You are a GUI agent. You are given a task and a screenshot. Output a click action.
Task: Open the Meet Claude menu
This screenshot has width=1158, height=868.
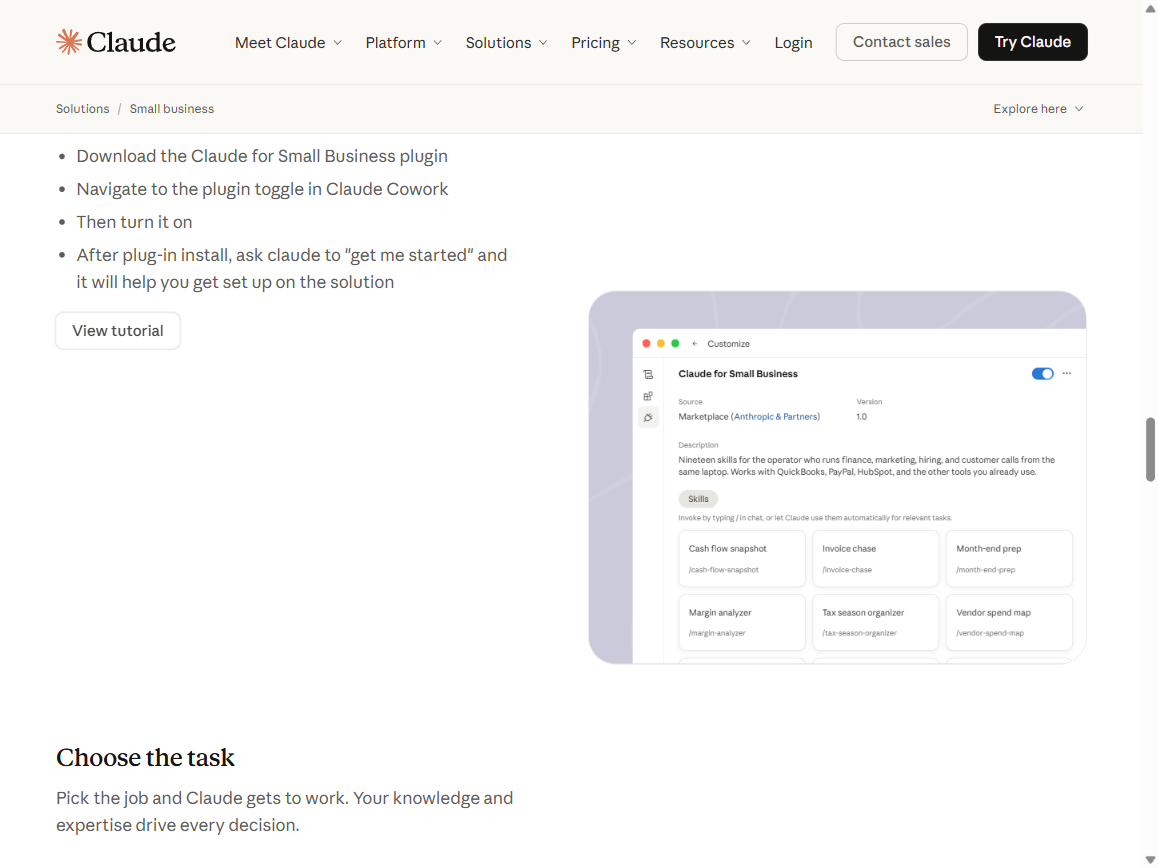coord(288,43)
